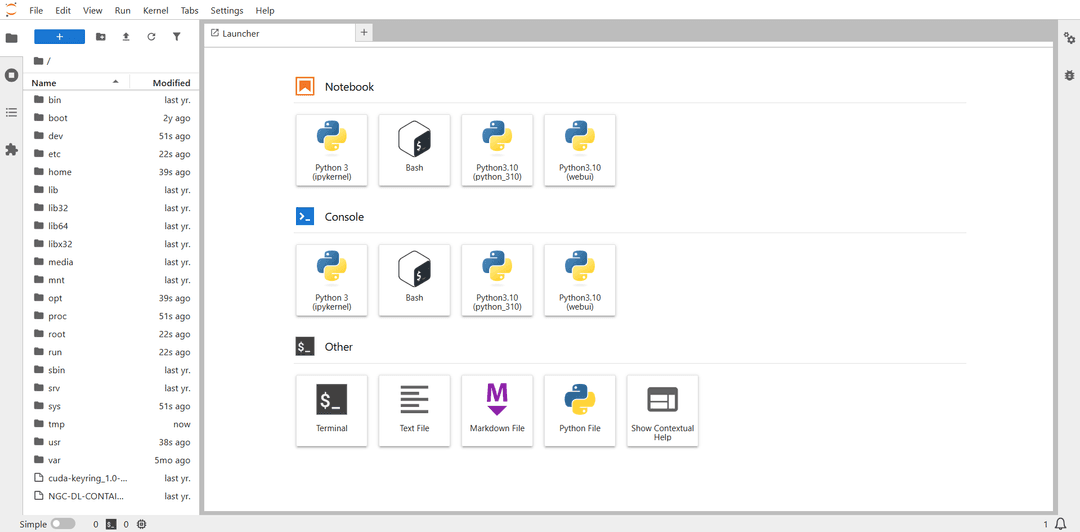Select the libx32 folder
Image resolution: width=1080 pixels, height=532 pixels.
click(x=112, y=244)
